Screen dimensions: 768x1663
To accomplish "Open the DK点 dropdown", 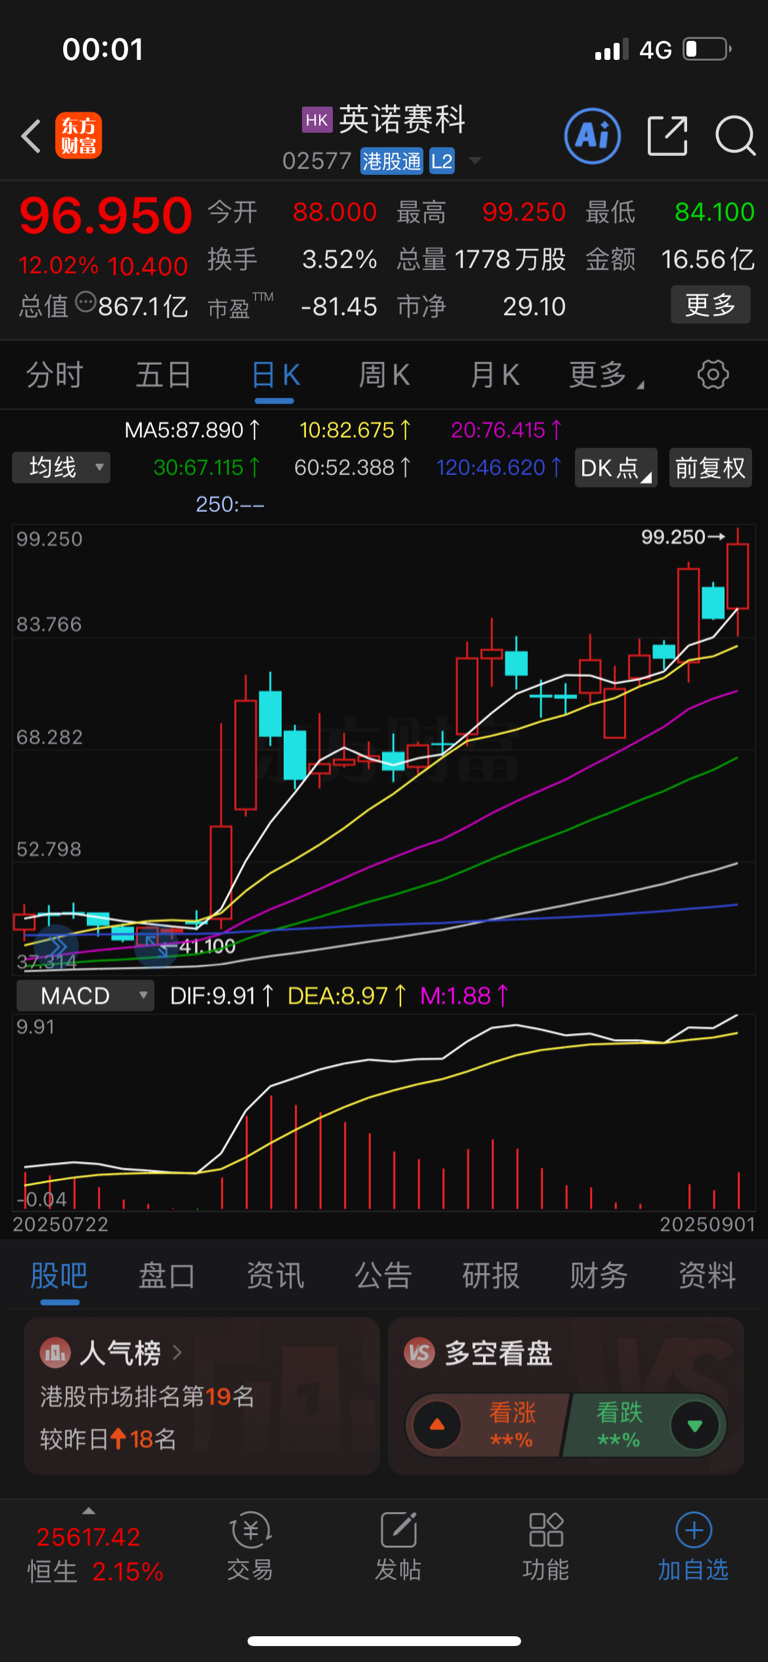I will (616, 468).
